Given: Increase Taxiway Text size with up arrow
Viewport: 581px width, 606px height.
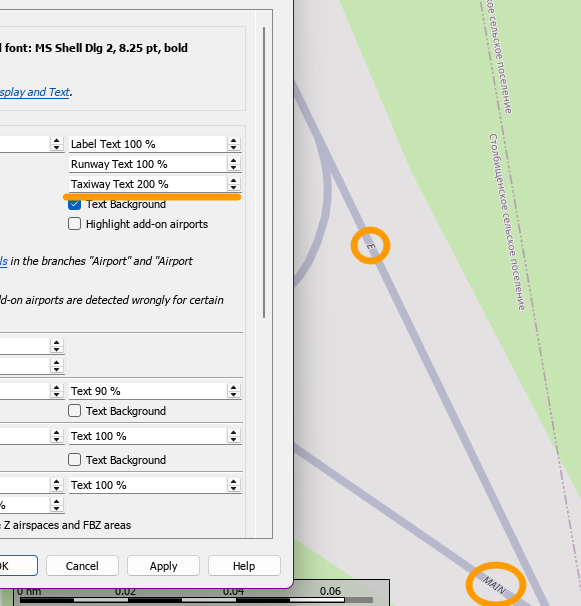Looking at the screenshot, I should click(x=233, y=180).
